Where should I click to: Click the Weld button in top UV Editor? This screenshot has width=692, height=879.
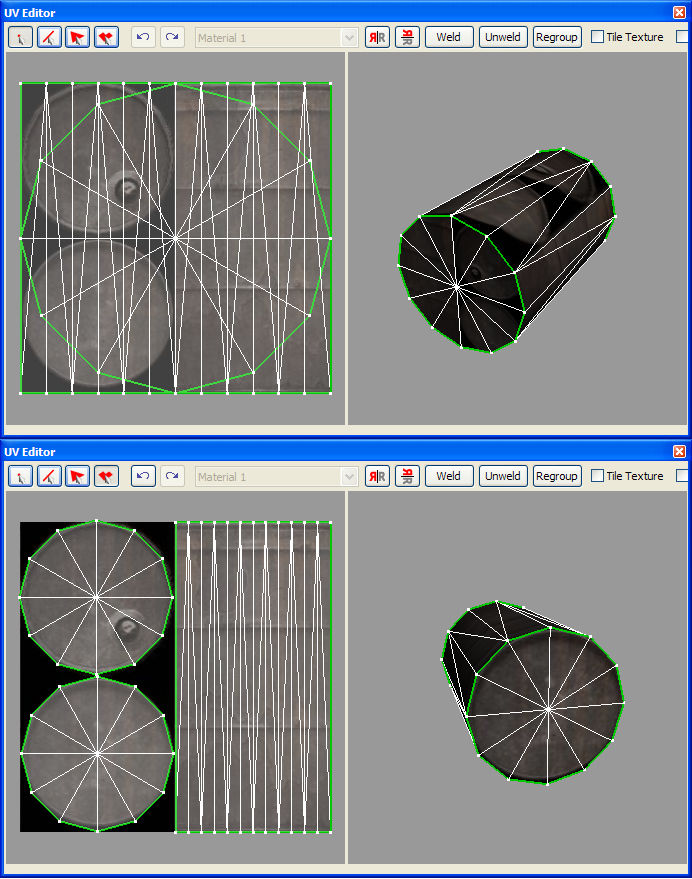[449, 37]
